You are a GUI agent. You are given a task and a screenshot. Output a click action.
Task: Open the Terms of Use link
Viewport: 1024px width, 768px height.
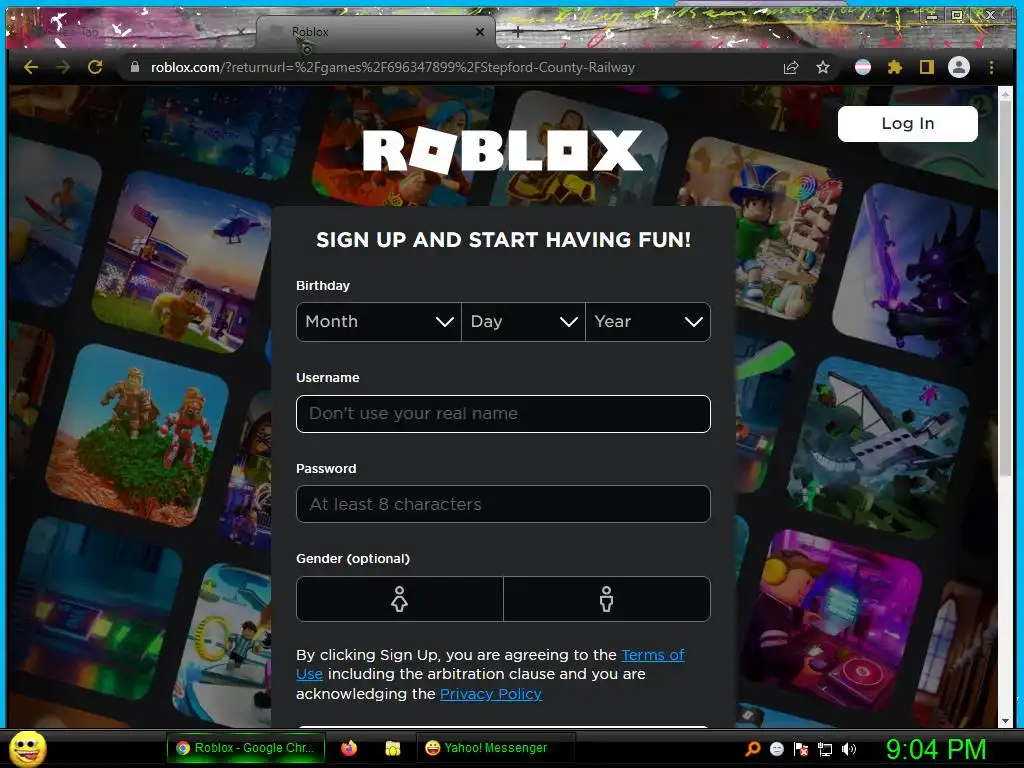pos(652,655)
